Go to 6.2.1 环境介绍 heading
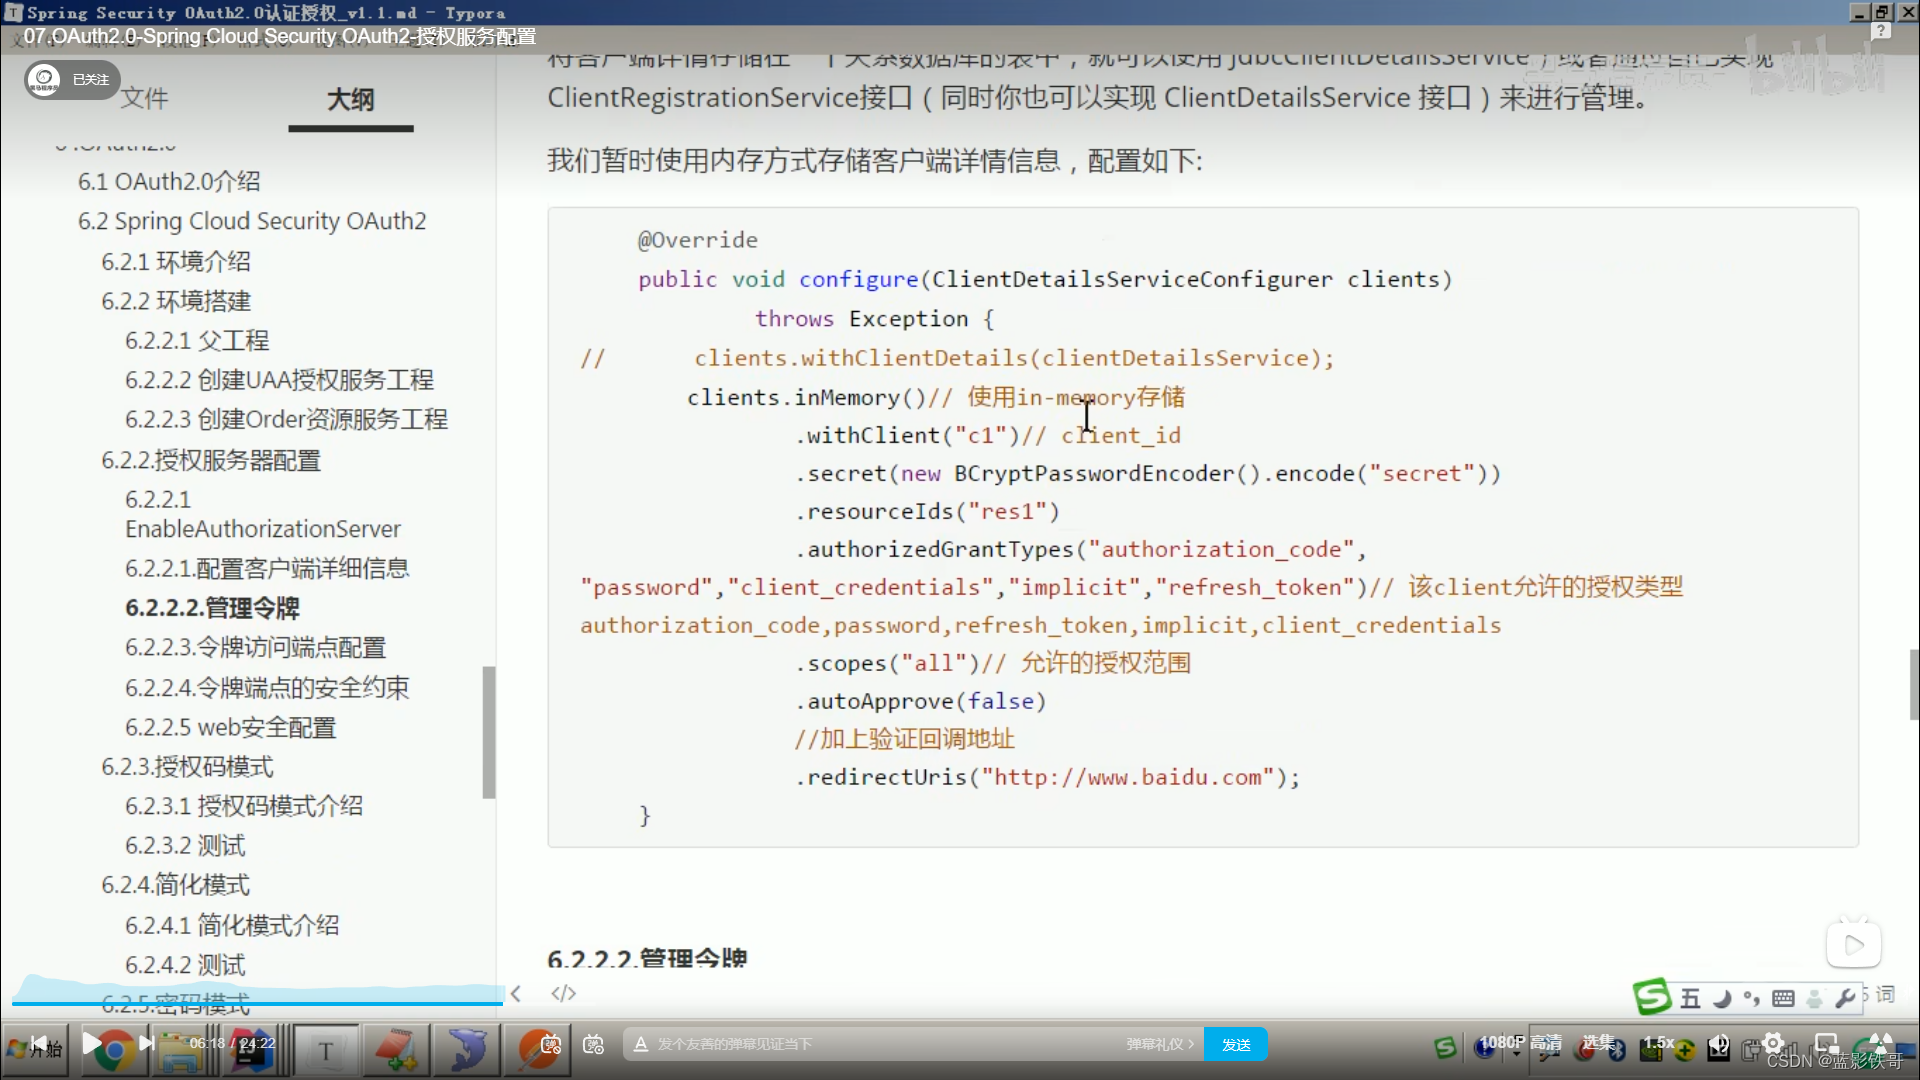The height and width of the screenshot is (1080, 1920). click(x=176, y=261)
